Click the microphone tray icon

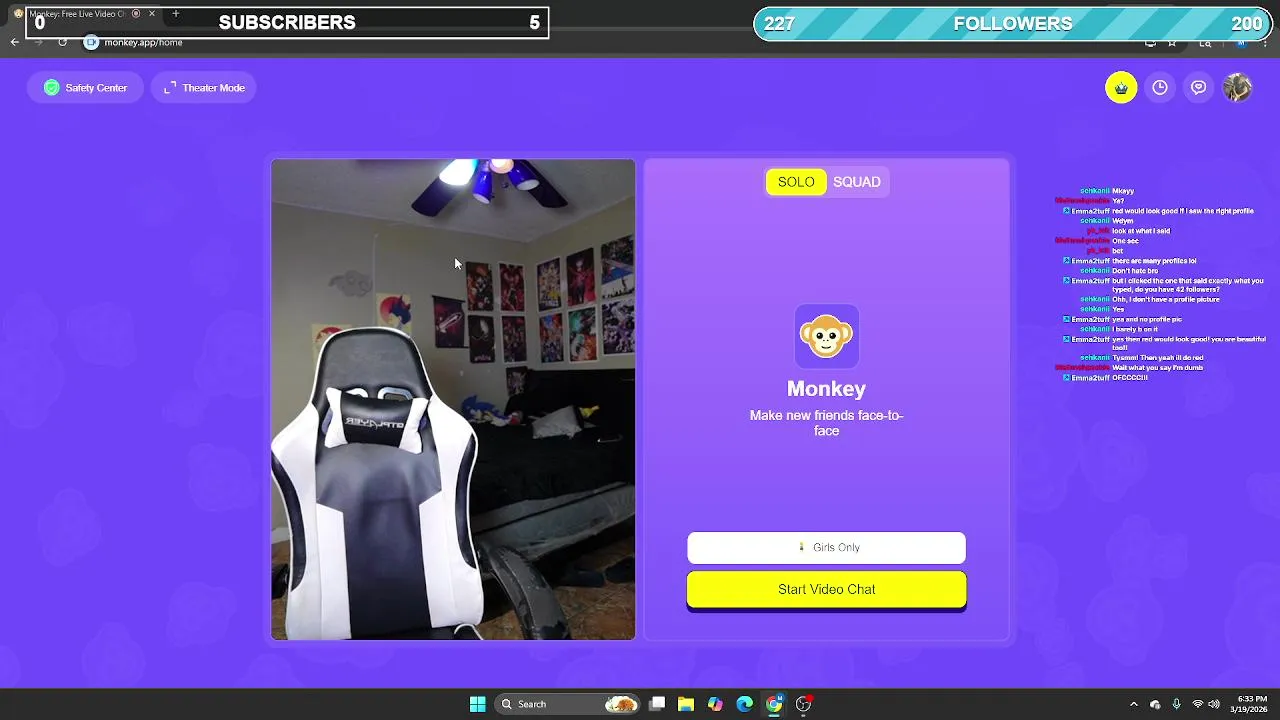coord(1176,704)
